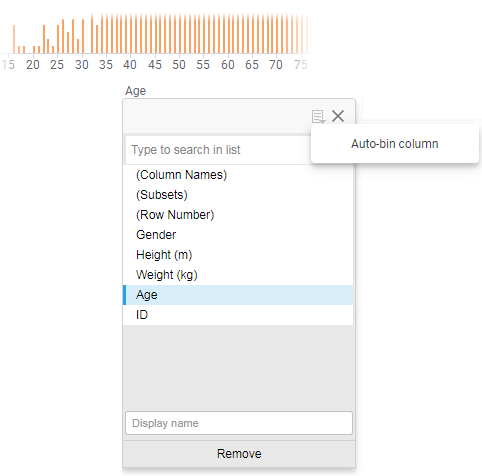Viewport: 482px width, 476px height.
Task: Click the axis tick label 20
Action: [33, 65]
